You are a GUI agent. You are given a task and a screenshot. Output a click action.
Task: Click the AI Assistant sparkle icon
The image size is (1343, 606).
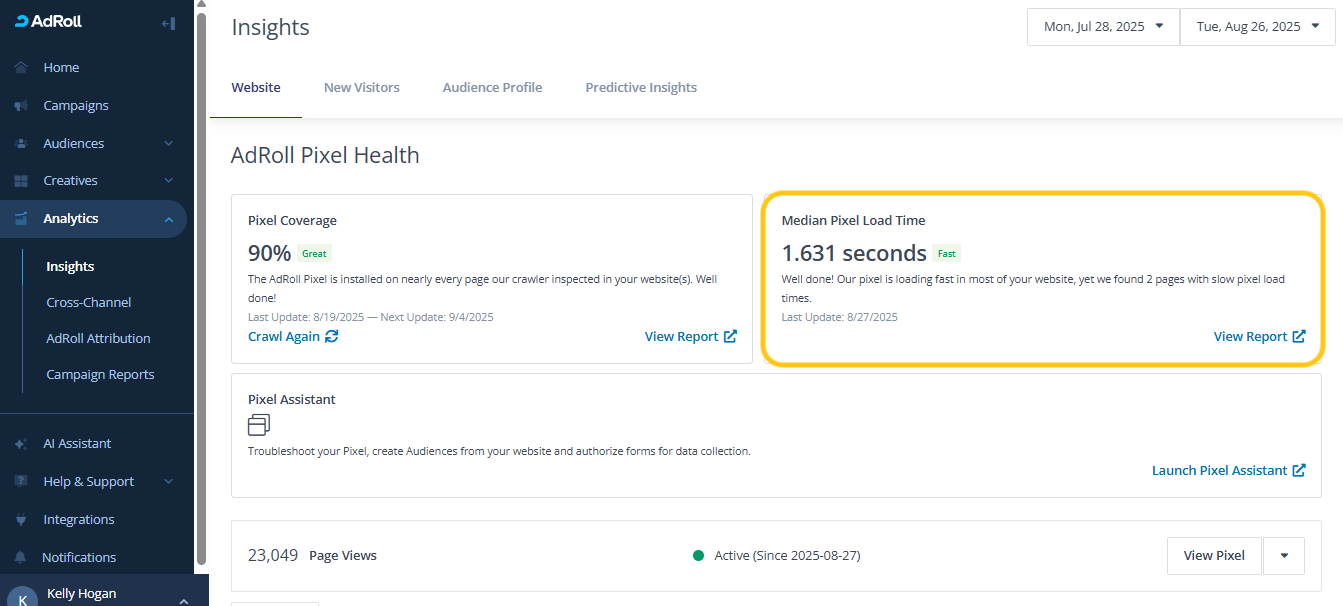pos(21,444)
